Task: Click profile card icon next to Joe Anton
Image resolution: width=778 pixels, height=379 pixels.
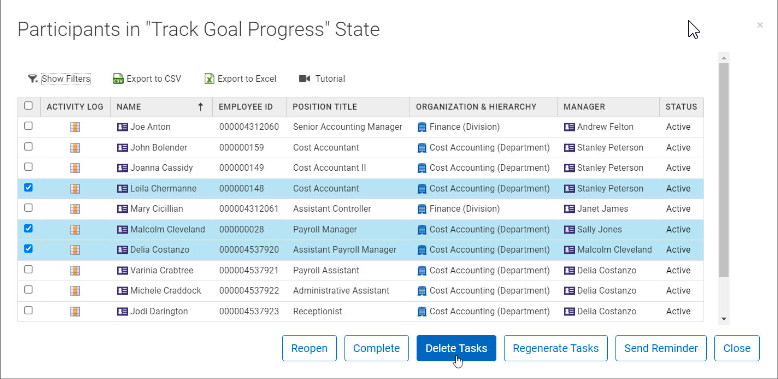Action: (x=122, y=127)
